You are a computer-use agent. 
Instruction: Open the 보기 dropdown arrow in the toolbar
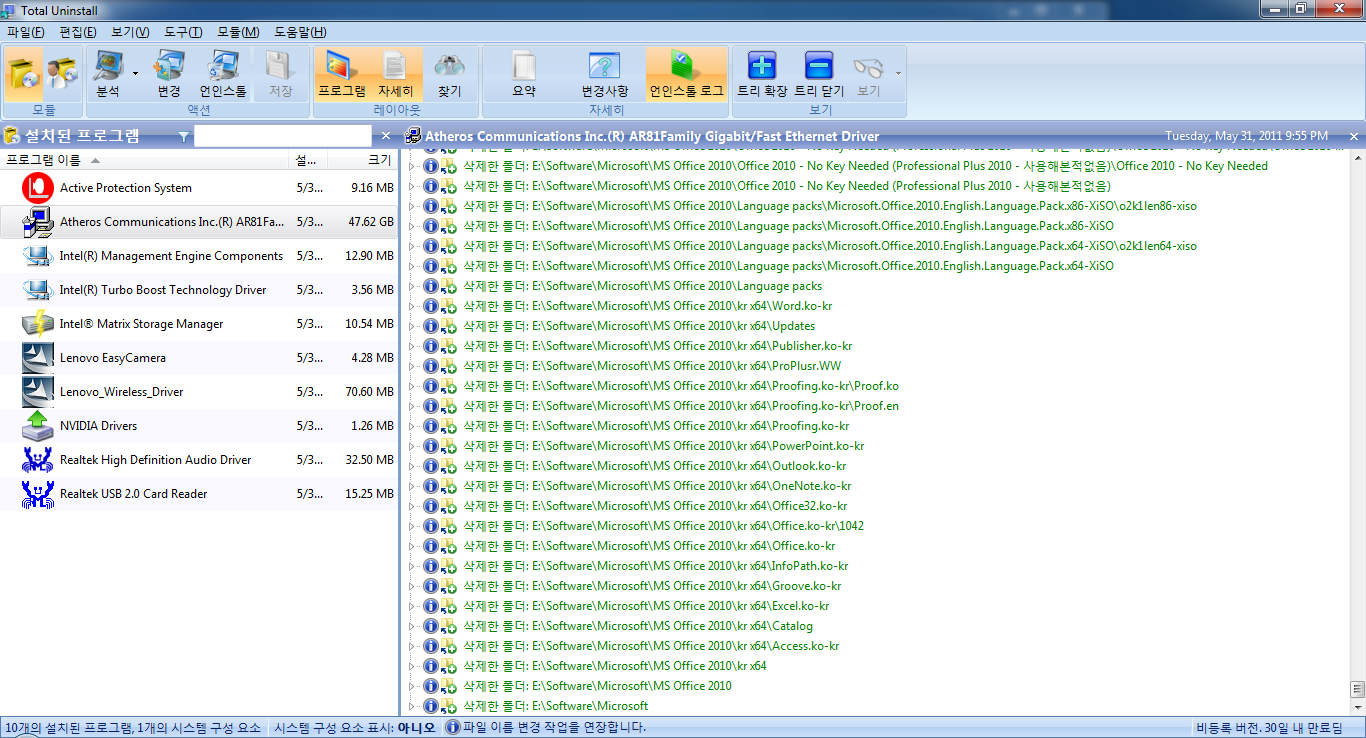897,73
